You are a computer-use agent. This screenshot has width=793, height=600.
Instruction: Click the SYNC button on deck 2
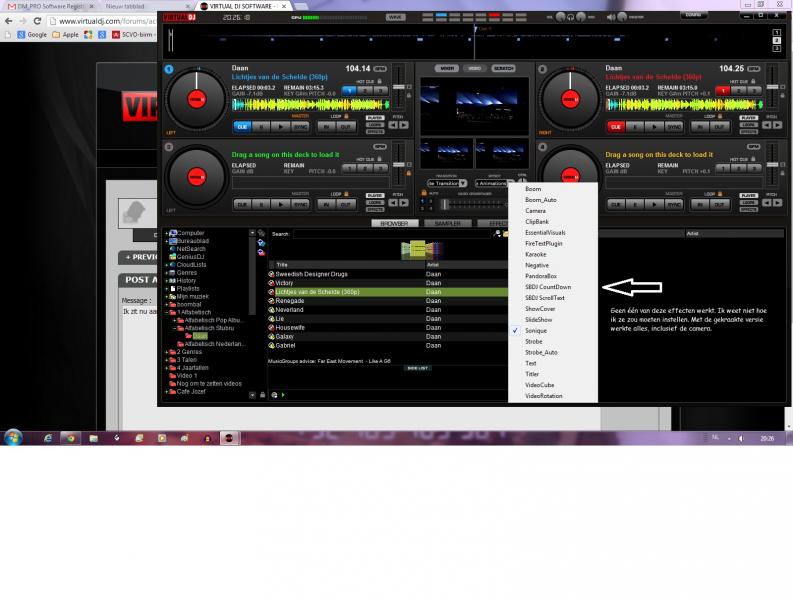[x=673, y=126]
